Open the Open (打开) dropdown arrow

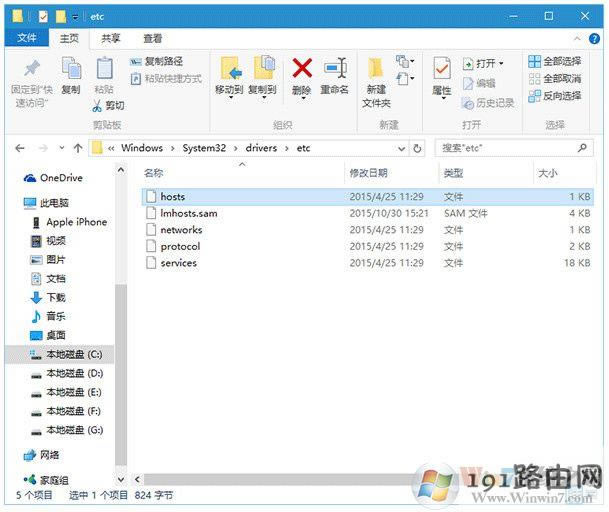coord(501,63)
